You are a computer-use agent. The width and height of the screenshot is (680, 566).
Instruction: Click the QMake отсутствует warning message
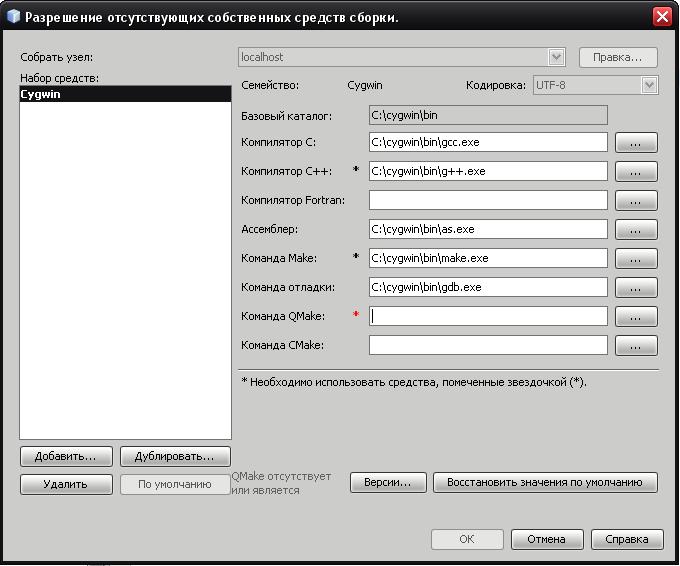[281, 483]
